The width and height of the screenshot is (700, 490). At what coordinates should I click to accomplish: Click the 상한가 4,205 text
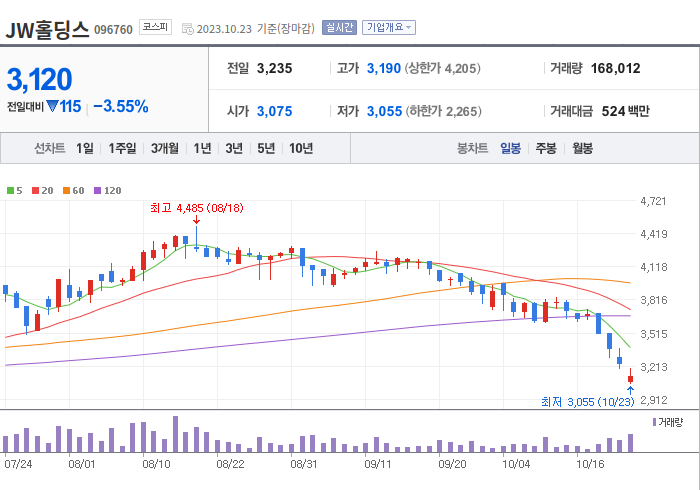443,68
